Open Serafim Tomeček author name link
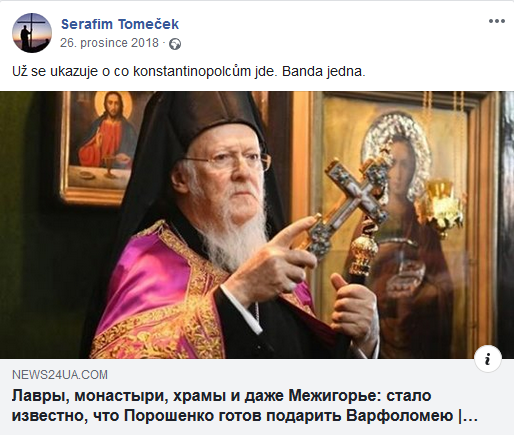This screenshot has width=514, height=435. click(x=120, y=24)
